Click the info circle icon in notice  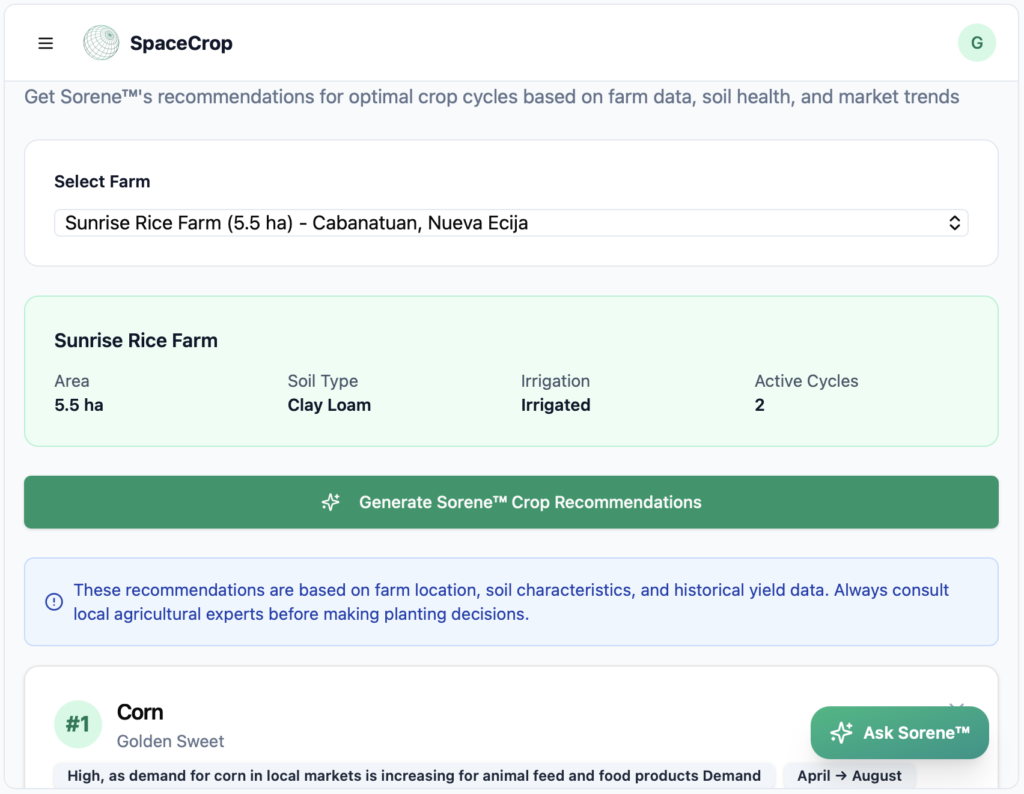pyautogui.click(x=54, y=602)
